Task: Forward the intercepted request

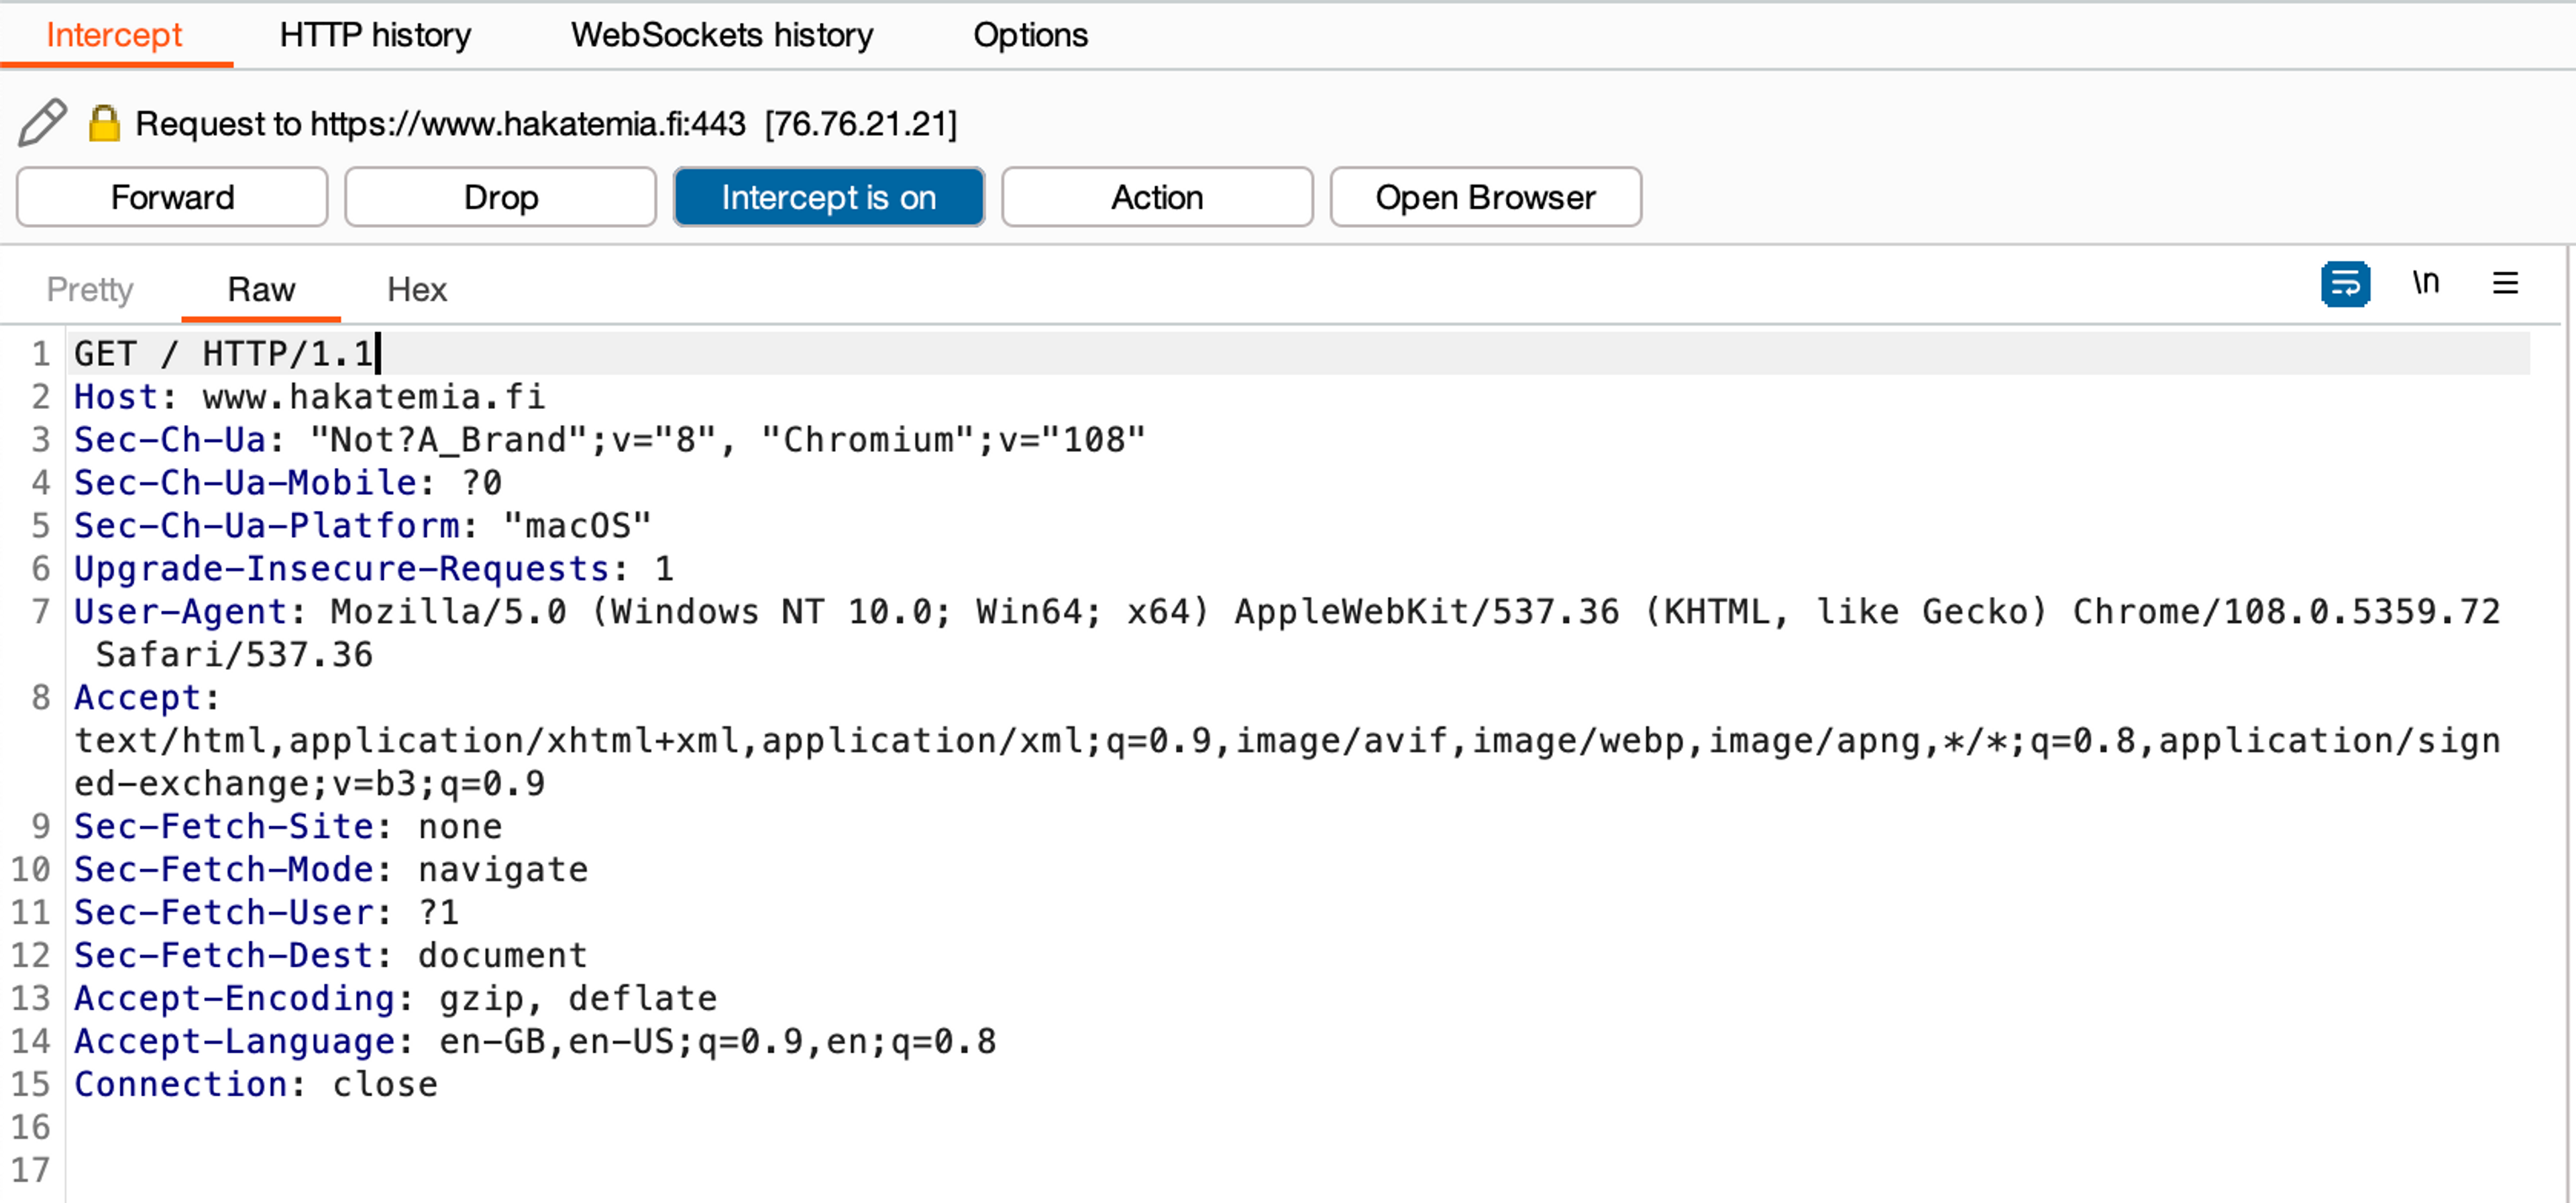Action: [x=172, y=197]
